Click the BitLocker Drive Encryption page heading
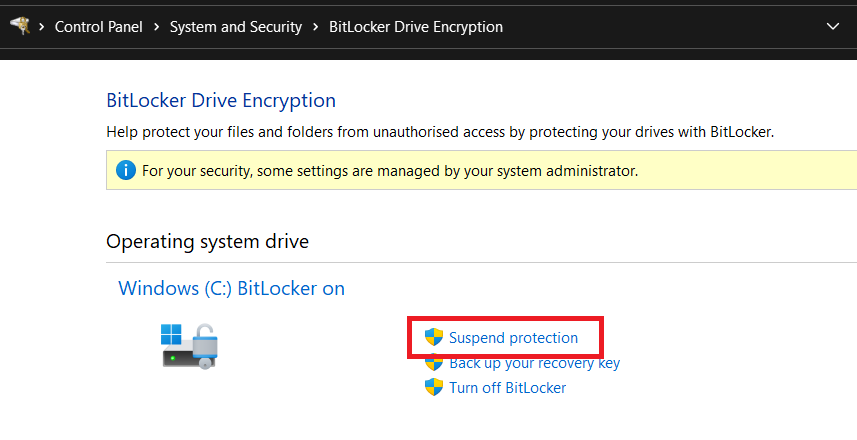 pyautogui.click(x=221, y=100)
